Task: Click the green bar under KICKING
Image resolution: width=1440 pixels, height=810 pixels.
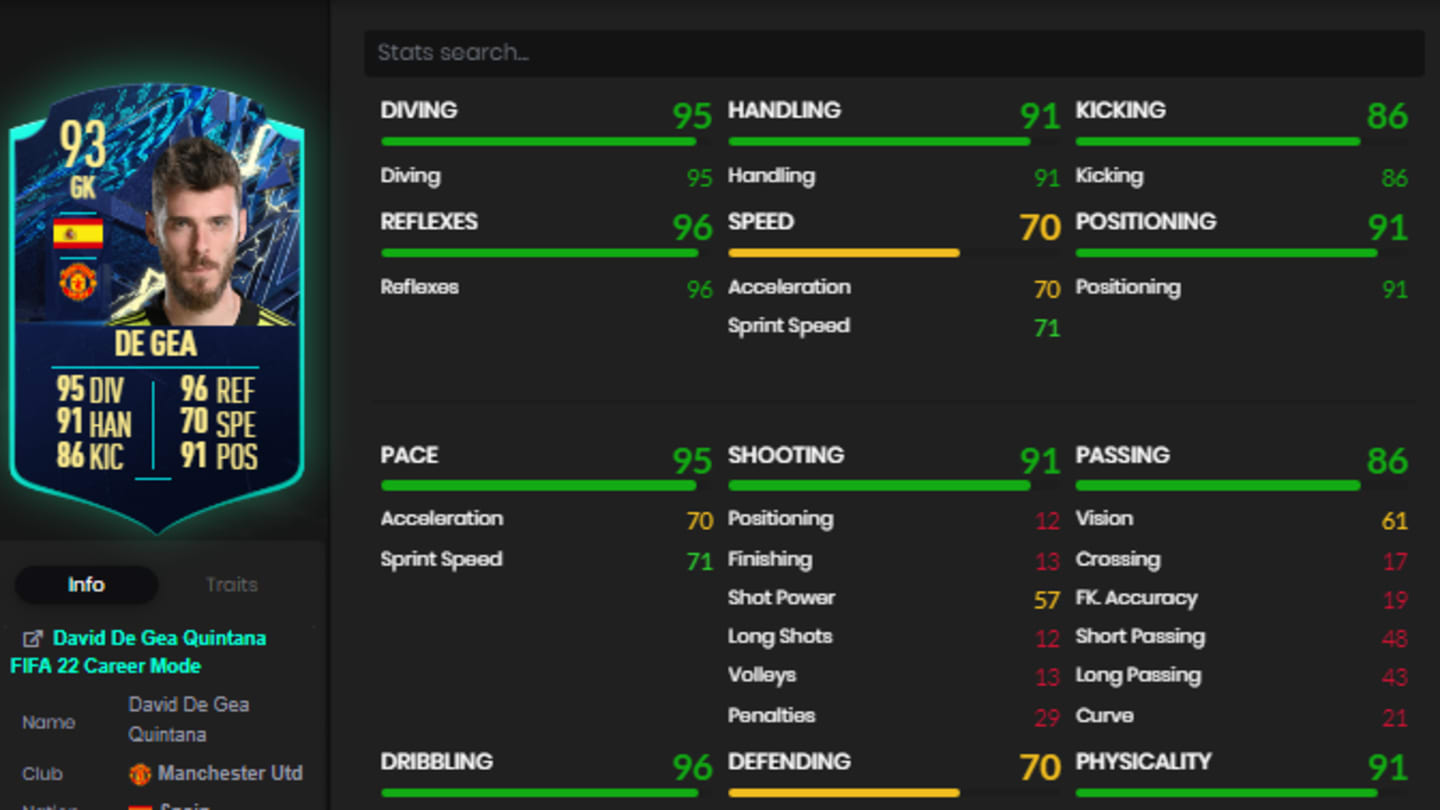Action: coord(1217,142)
